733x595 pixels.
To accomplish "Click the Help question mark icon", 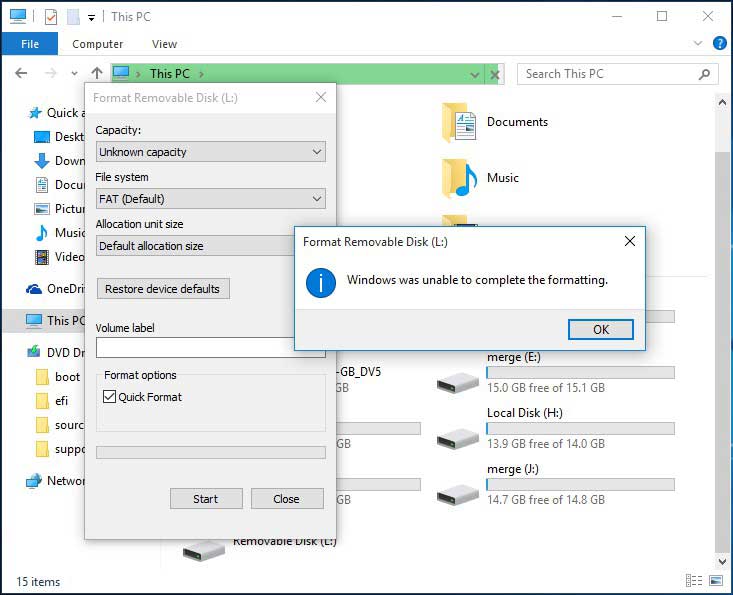I will click(x=719, y=43).
